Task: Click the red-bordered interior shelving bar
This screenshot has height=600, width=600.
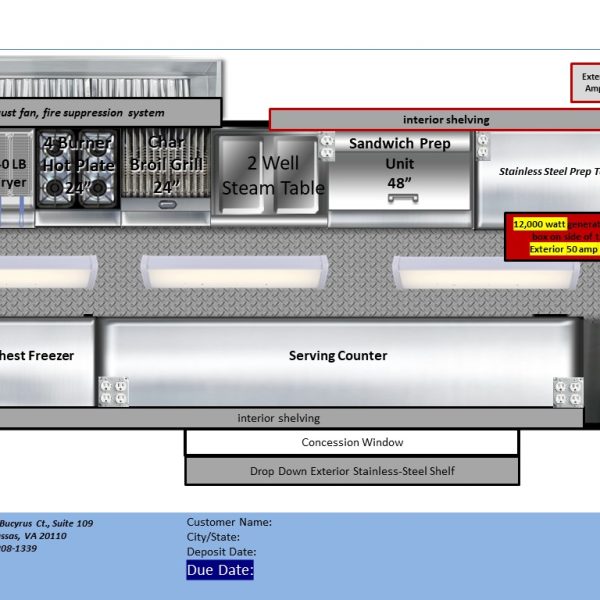Action: tap(435, 120)
